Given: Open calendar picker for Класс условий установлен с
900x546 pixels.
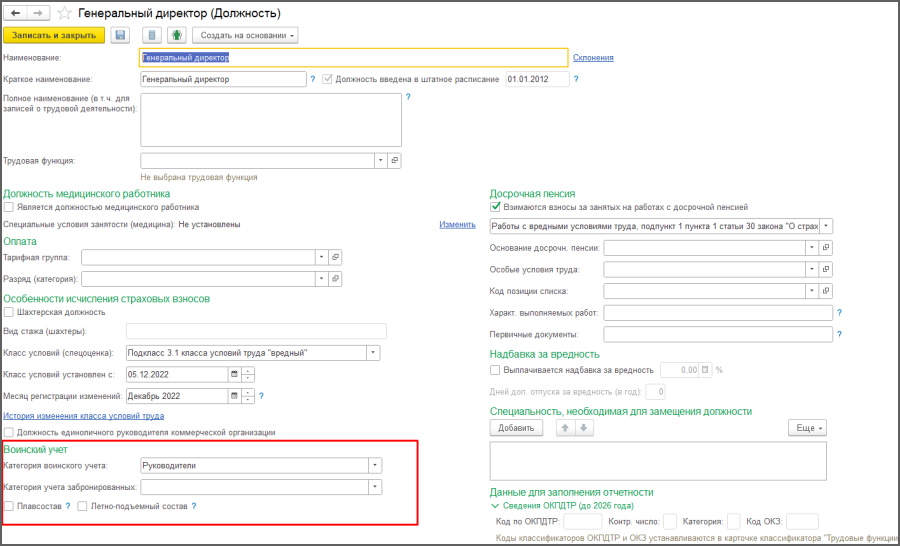Looking at the screenshot, I should point(235,375).
